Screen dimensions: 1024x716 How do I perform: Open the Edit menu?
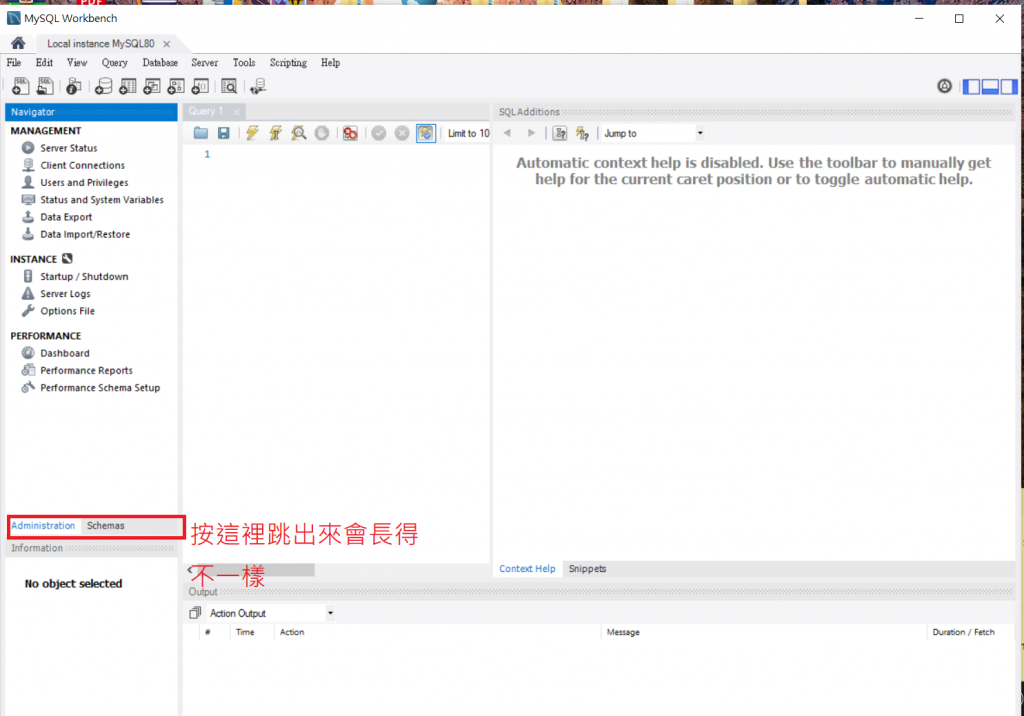pyautogui.click(x=44, y=63)
